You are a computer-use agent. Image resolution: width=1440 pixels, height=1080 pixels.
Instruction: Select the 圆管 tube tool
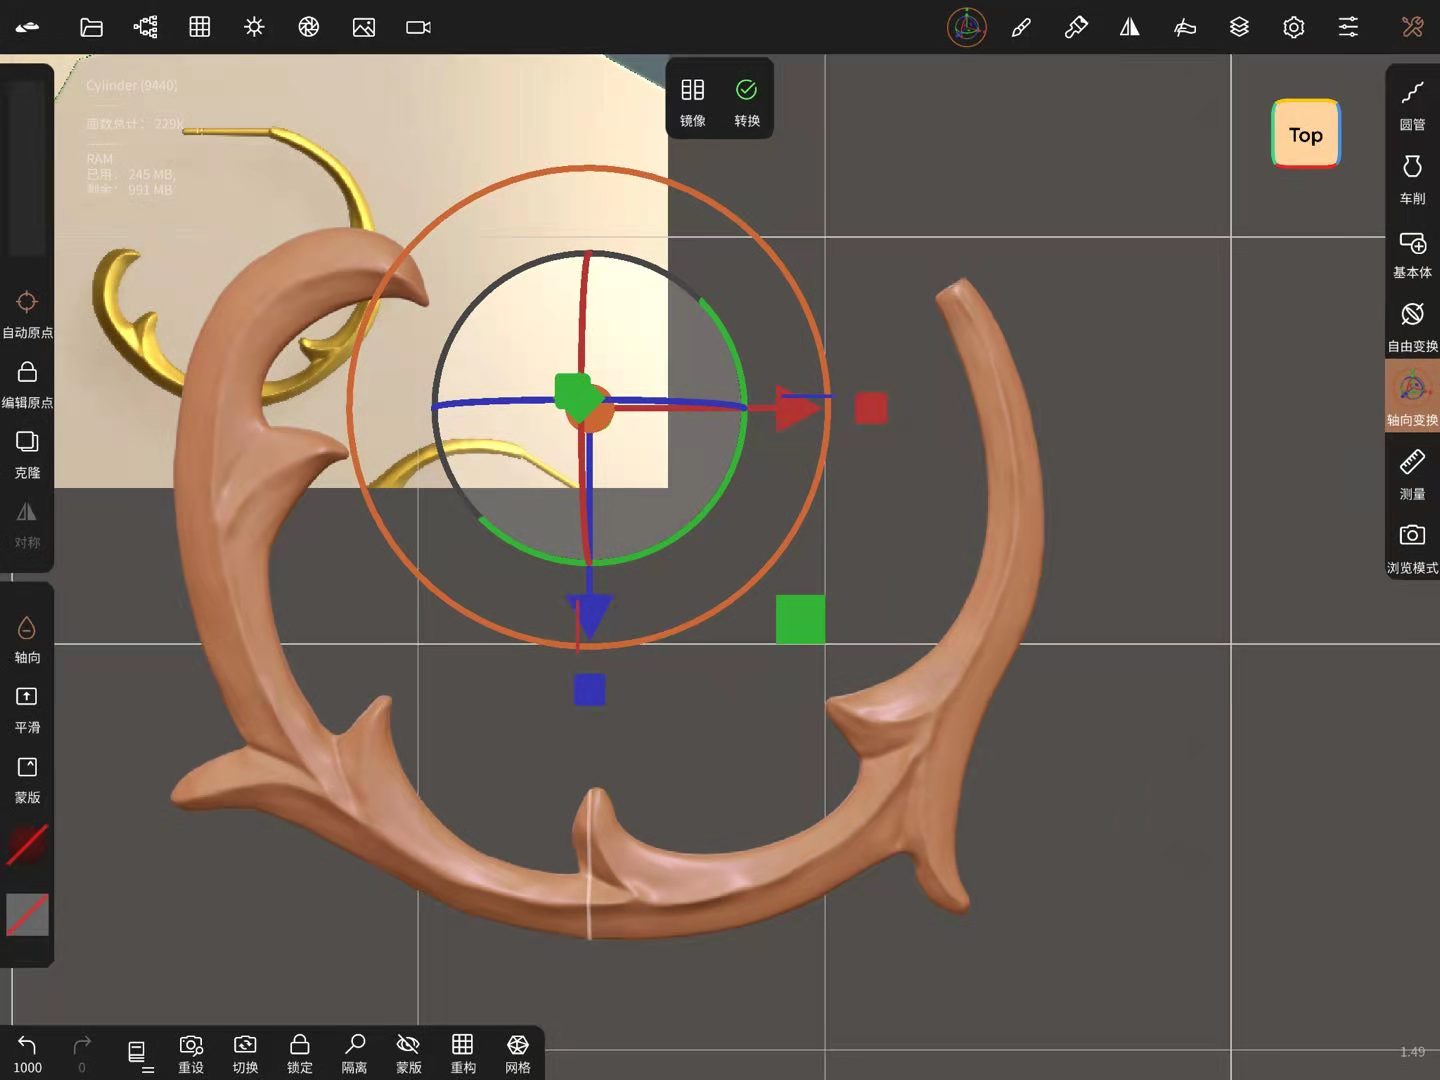(x=1412, y=105)
